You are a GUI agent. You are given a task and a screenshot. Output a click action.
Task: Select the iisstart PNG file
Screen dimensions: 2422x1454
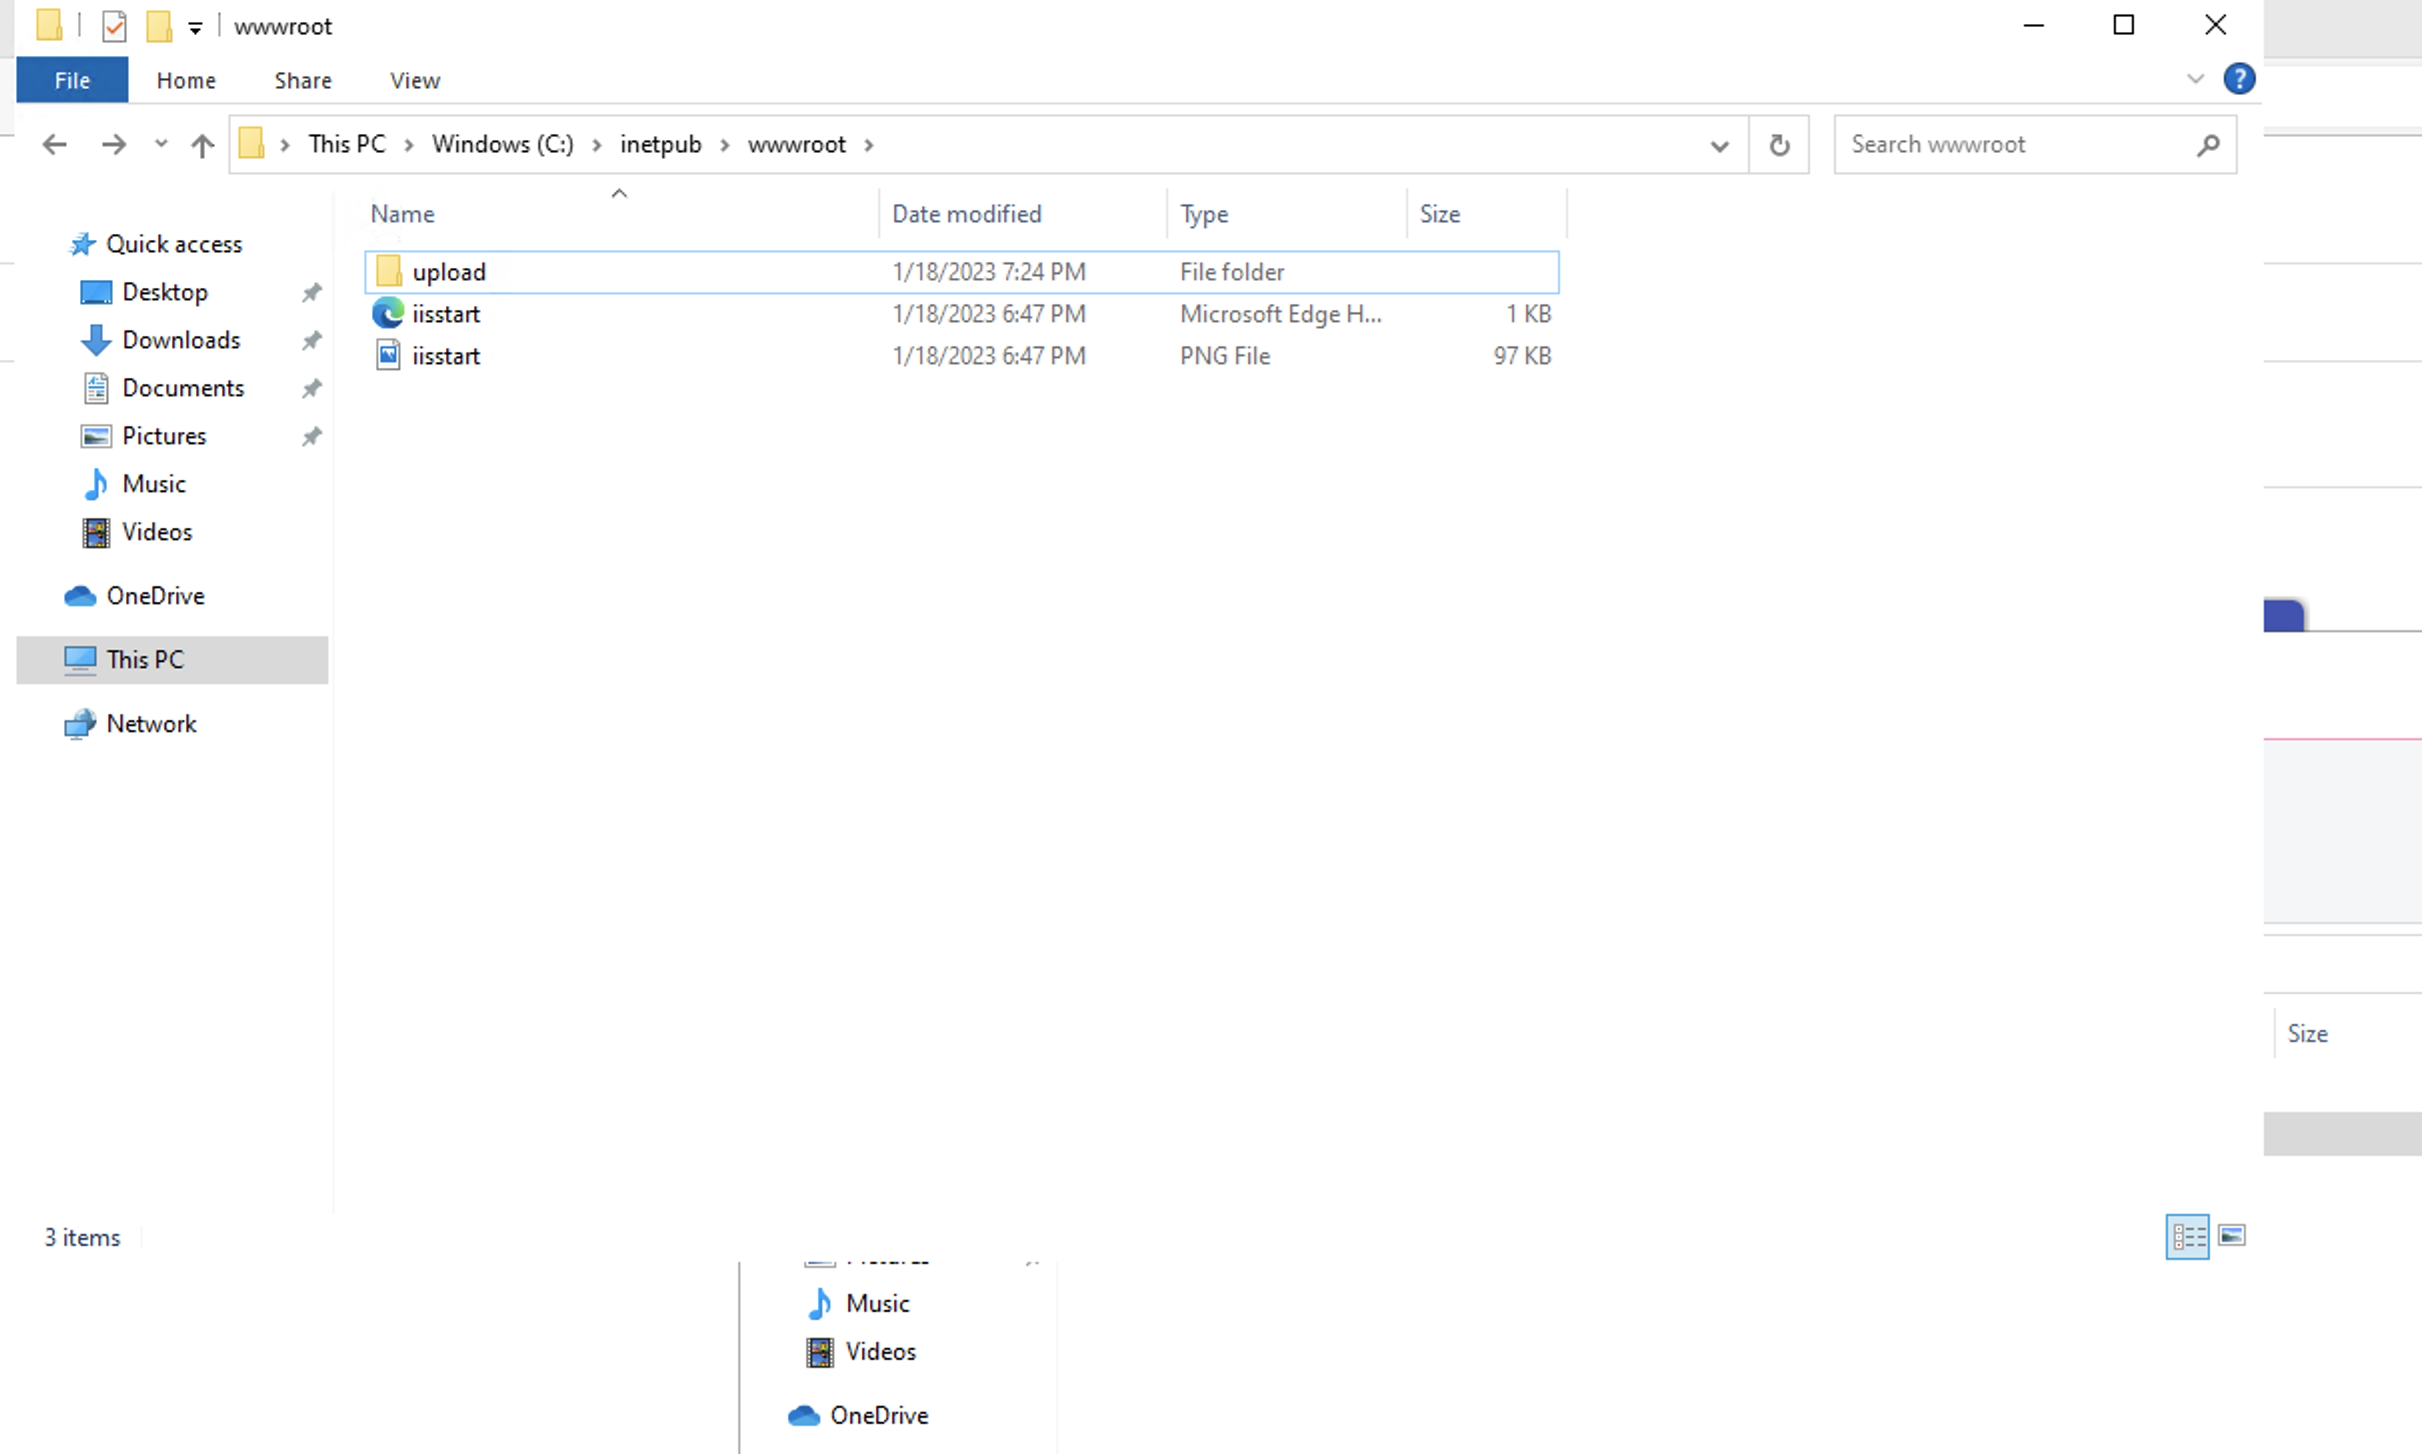[446, 355]
